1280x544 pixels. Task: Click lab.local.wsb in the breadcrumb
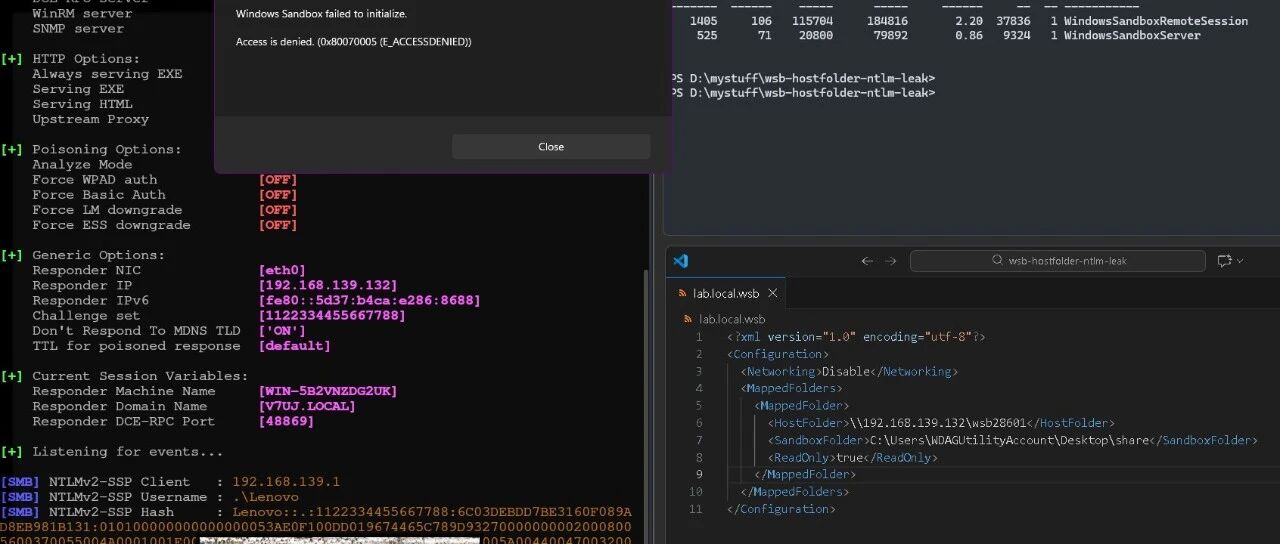[730, 319]
